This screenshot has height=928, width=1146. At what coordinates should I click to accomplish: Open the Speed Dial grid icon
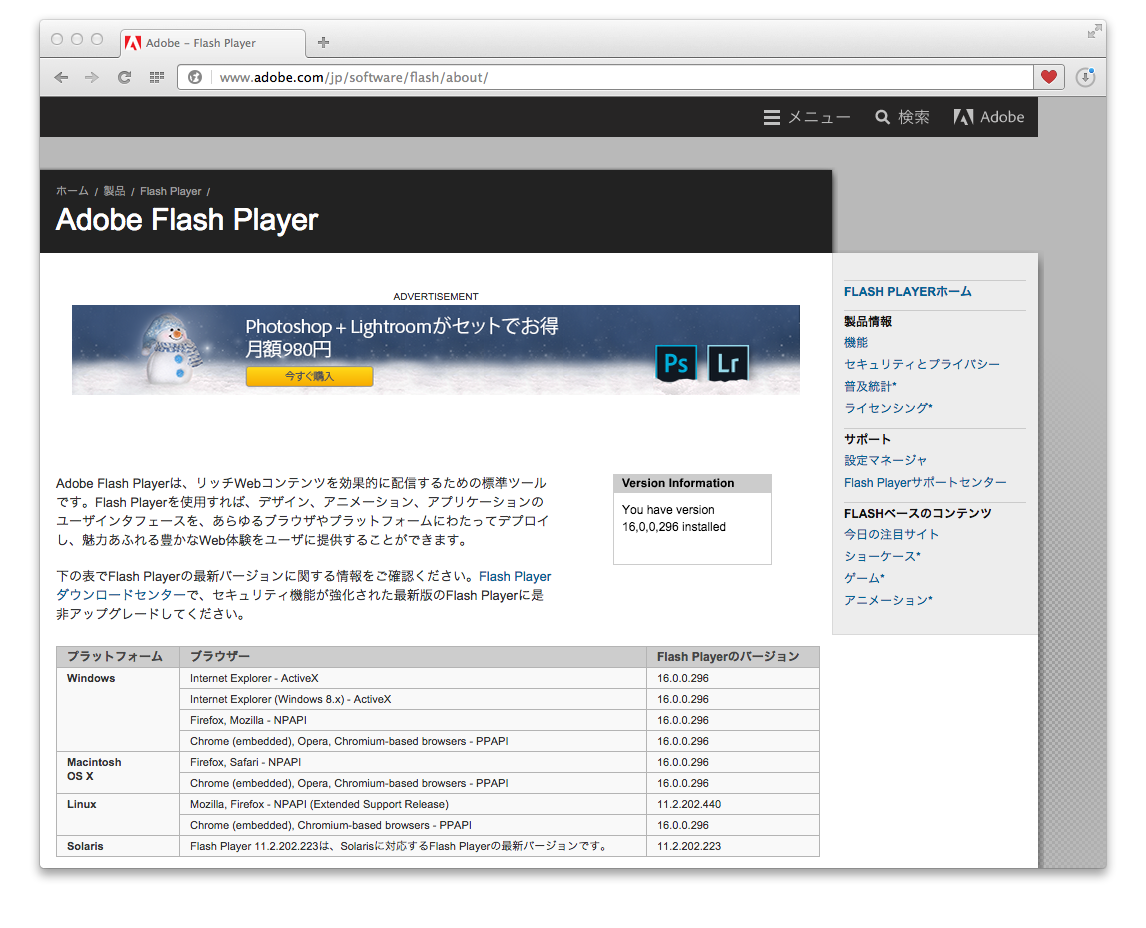pos(156,77)
